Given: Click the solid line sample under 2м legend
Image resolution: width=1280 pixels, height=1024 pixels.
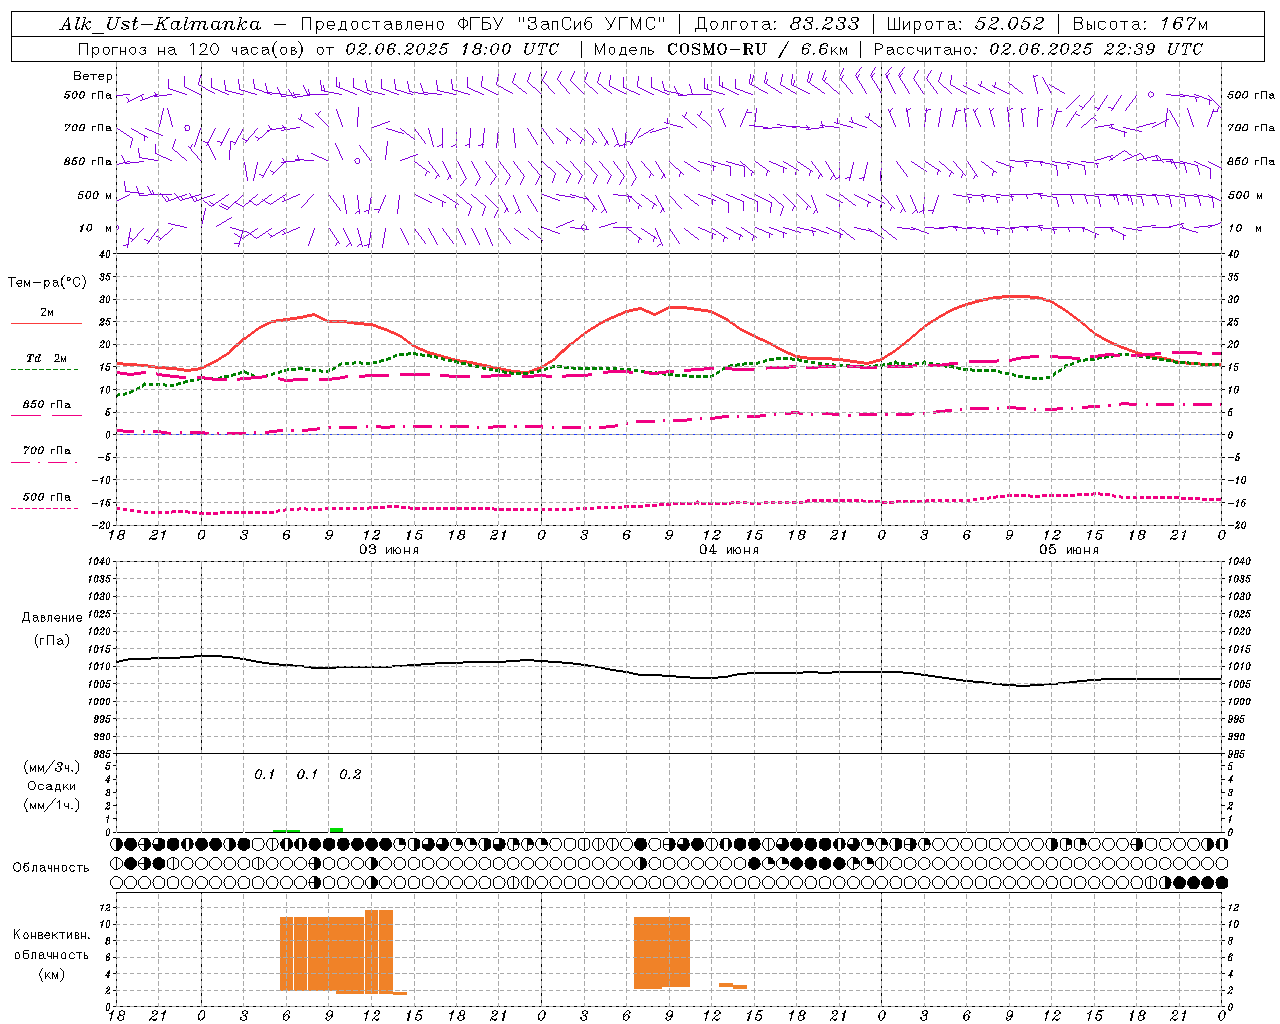Looking at the screenshot, I should pyautogui.click(x=46, y=324).
